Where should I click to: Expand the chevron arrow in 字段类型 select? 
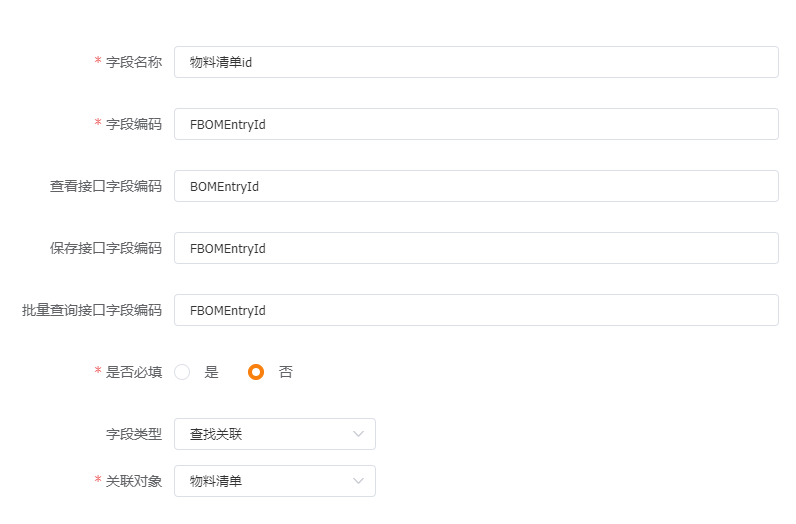(358, 434)
